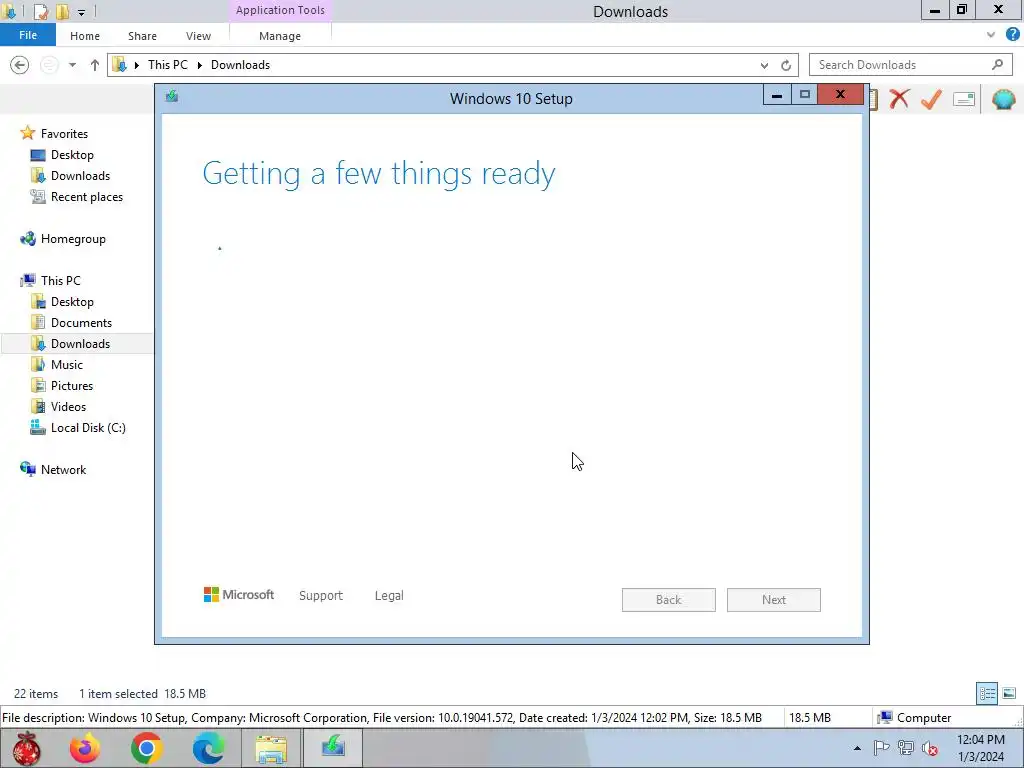Click the '22 items' status text
Screen dimensions: 1024x768
[x=36, y=694]
